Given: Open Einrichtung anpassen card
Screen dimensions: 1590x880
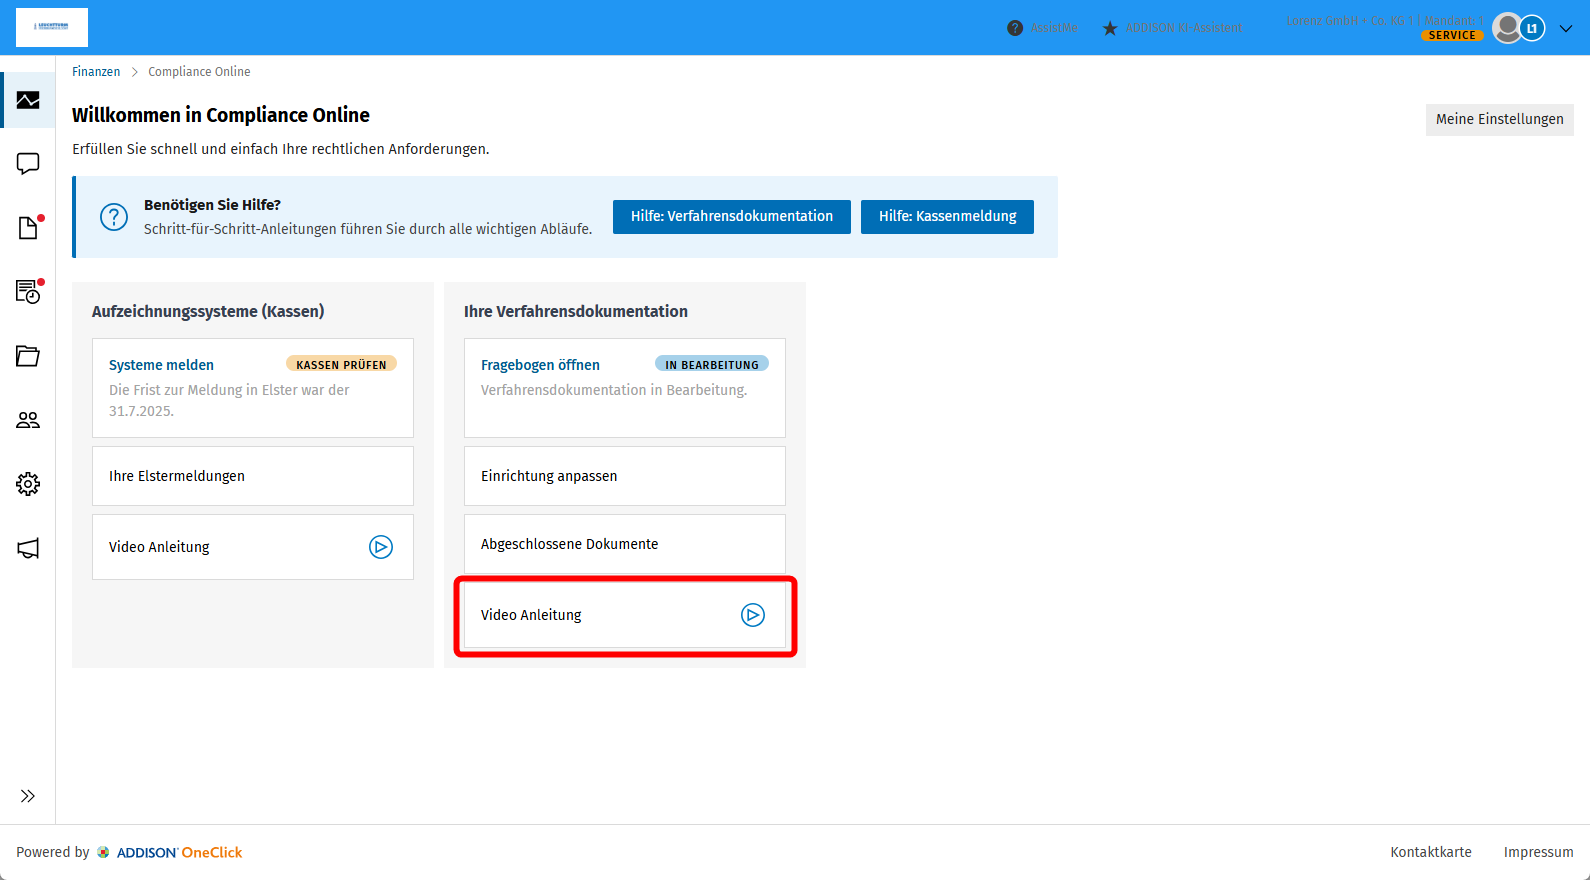Looking at the screenshot, I should (625, 476).
